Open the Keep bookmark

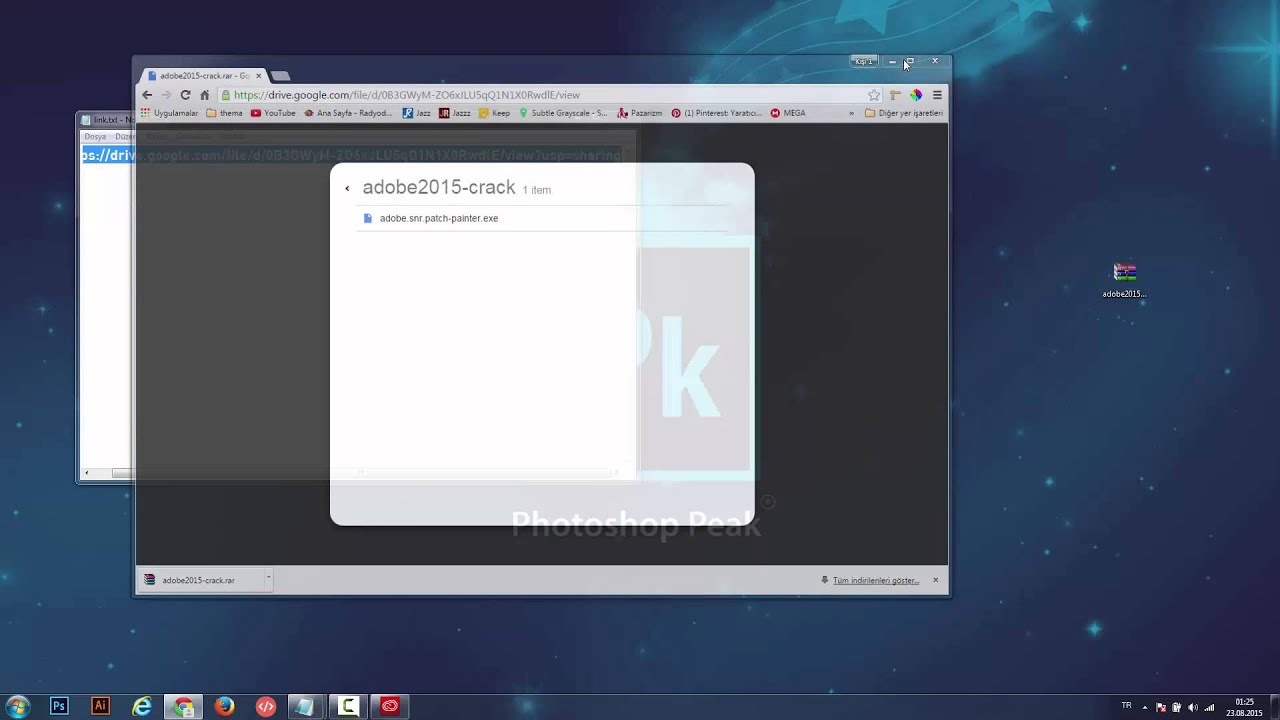[494, 113]
